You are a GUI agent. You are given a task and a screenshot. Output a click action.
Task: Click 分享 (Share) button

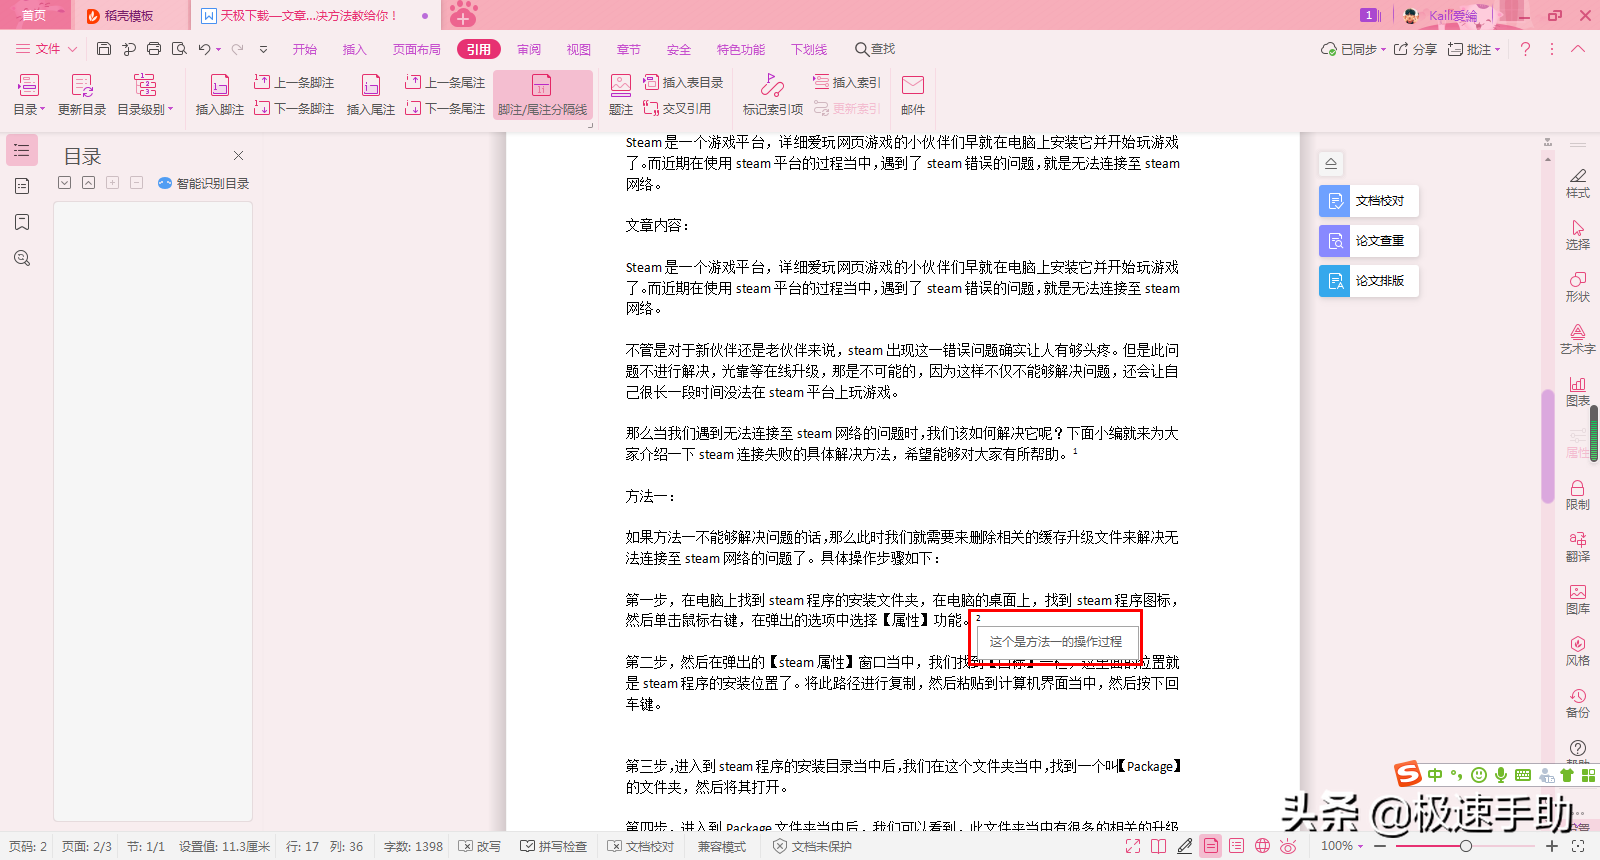click(1415, 49)
